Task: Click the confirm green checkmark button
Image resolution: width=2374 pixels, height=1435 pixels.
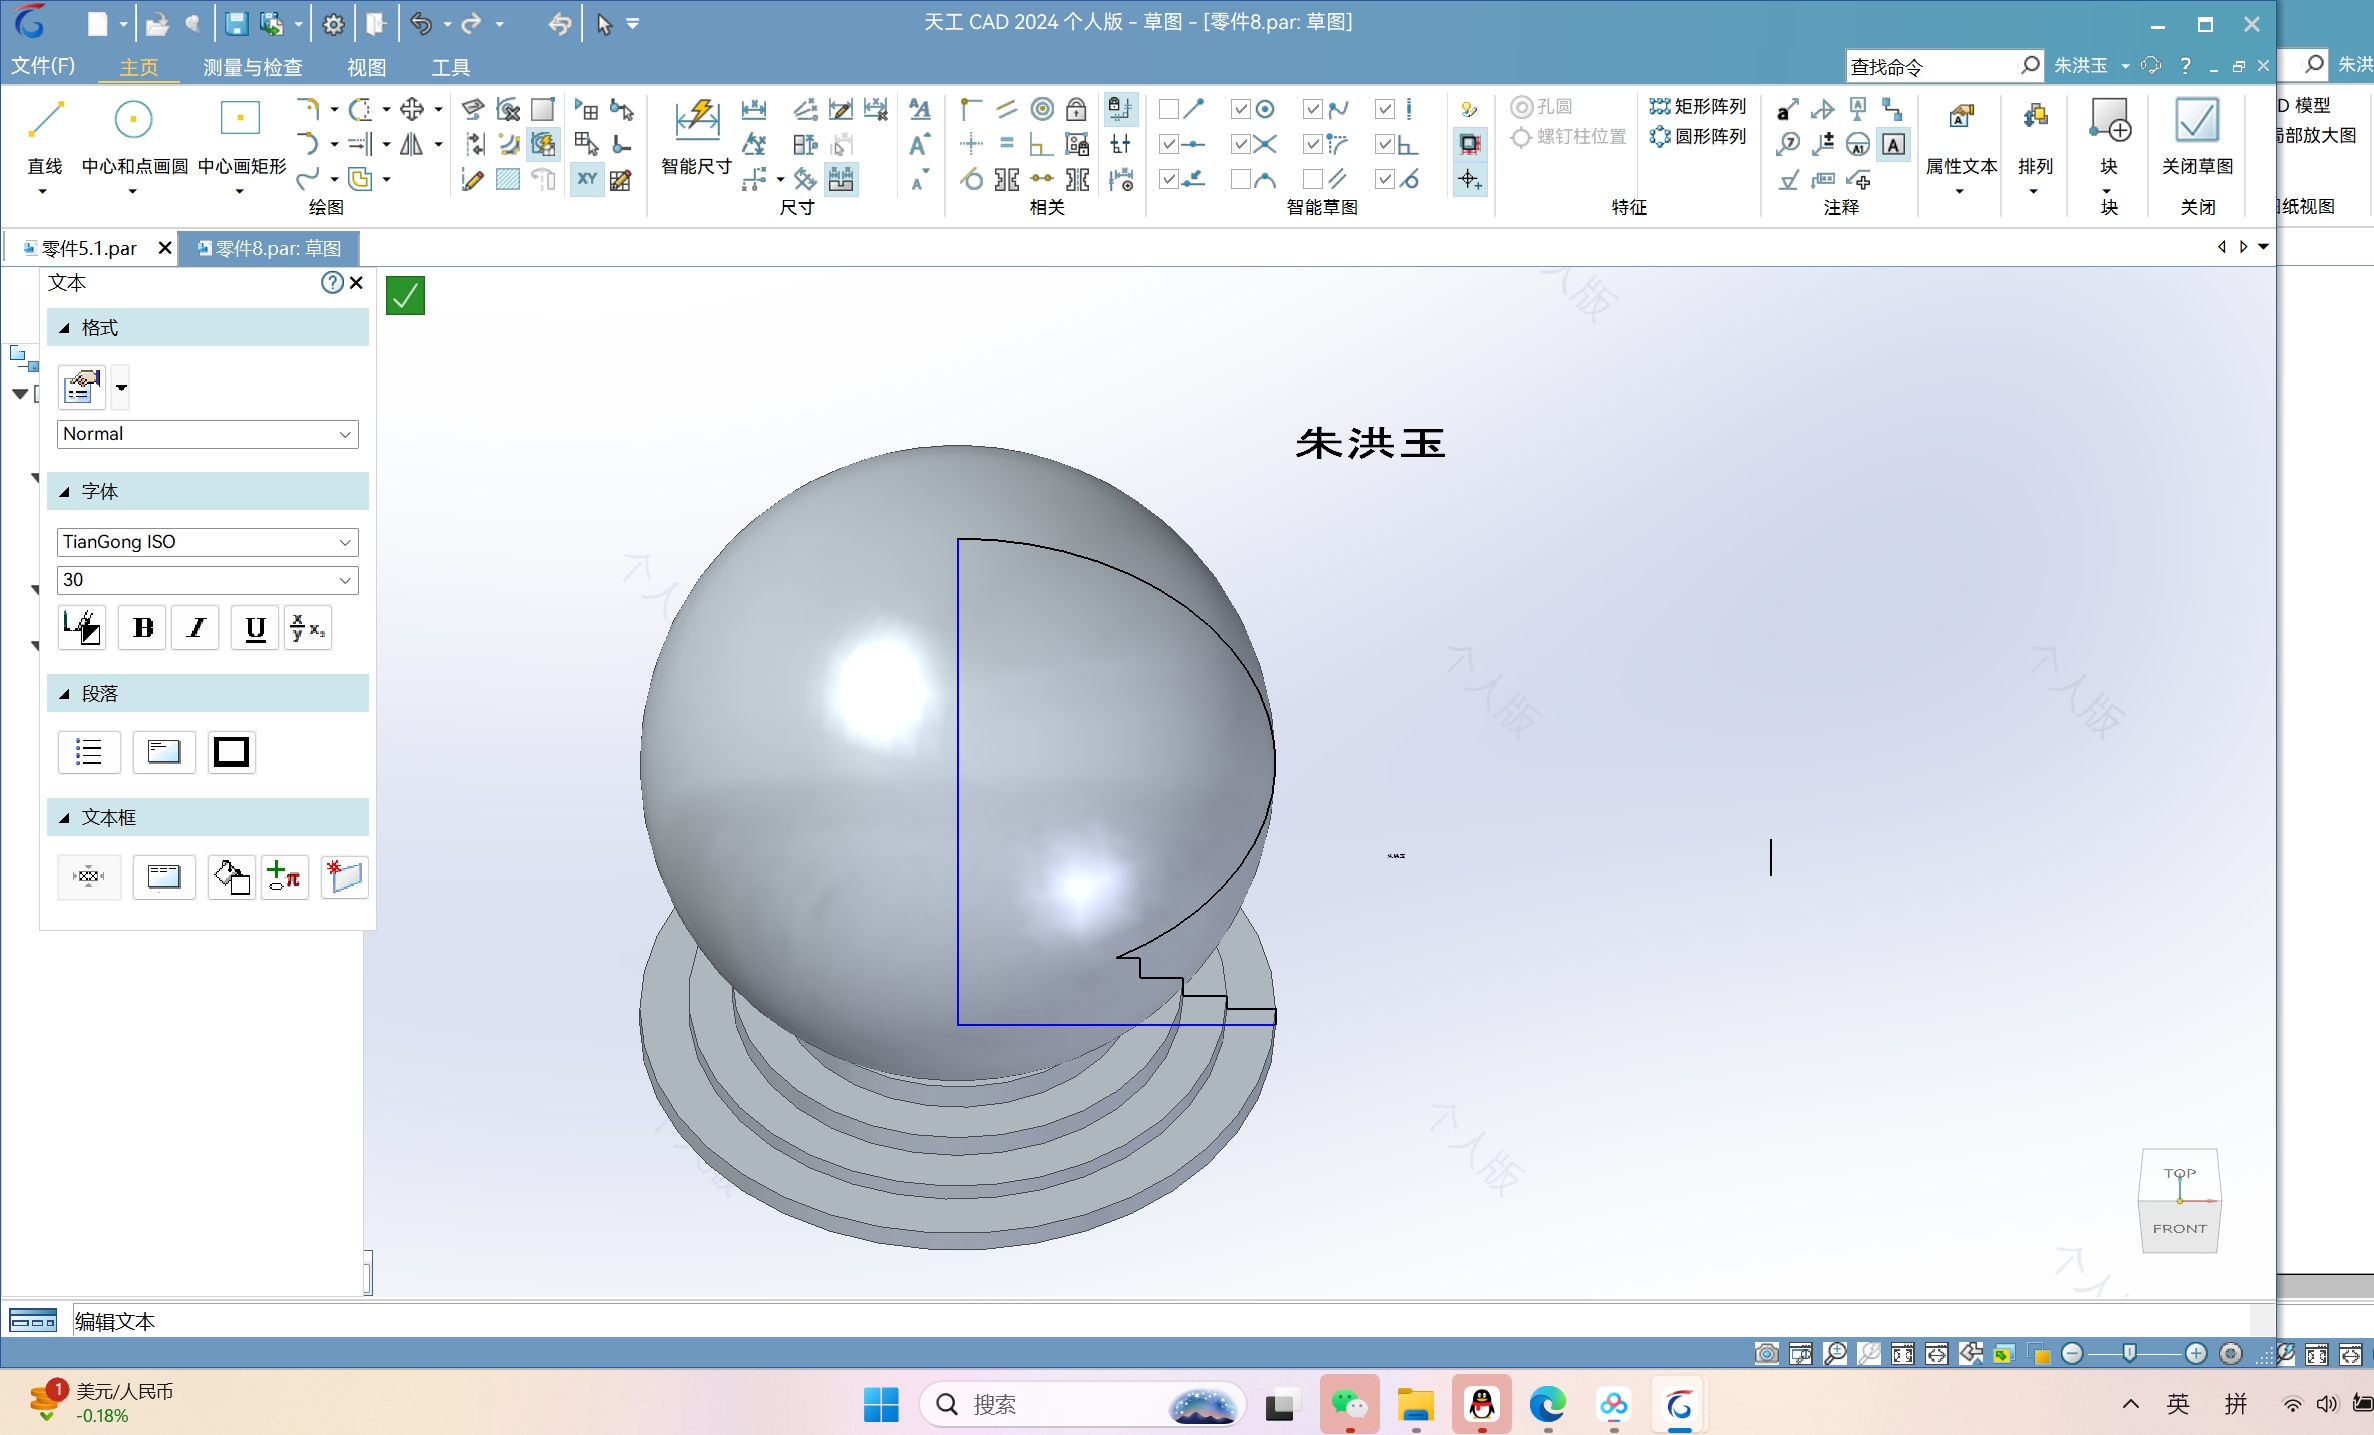Action: (x=405, y=295)
